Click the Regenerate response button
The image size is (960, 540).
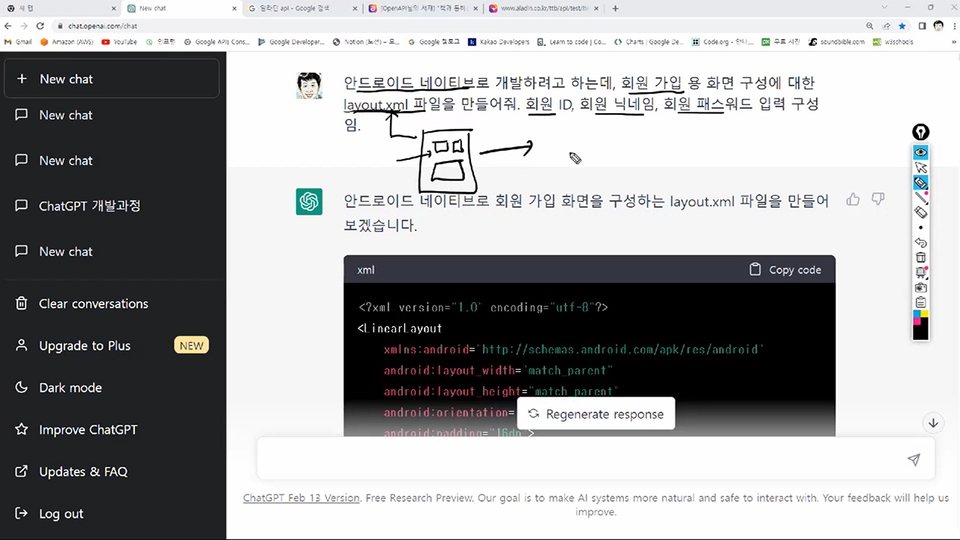point(596,414)
